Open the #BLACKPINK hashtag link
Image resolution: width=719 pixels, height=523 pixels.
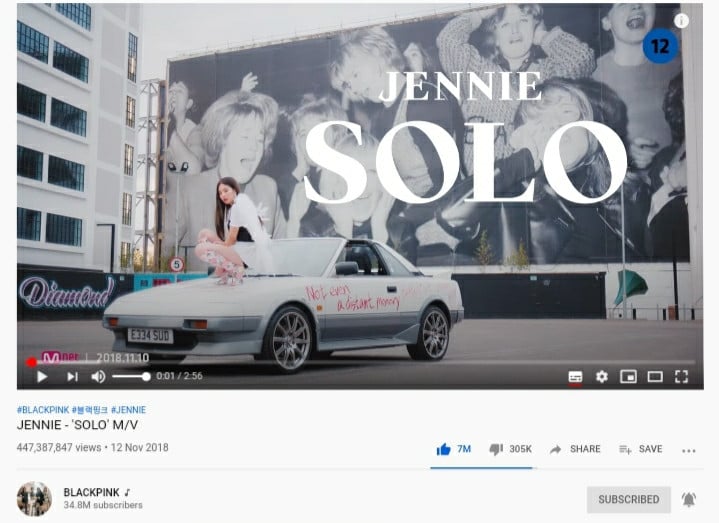pyautogui.click(x=43, y=410)
